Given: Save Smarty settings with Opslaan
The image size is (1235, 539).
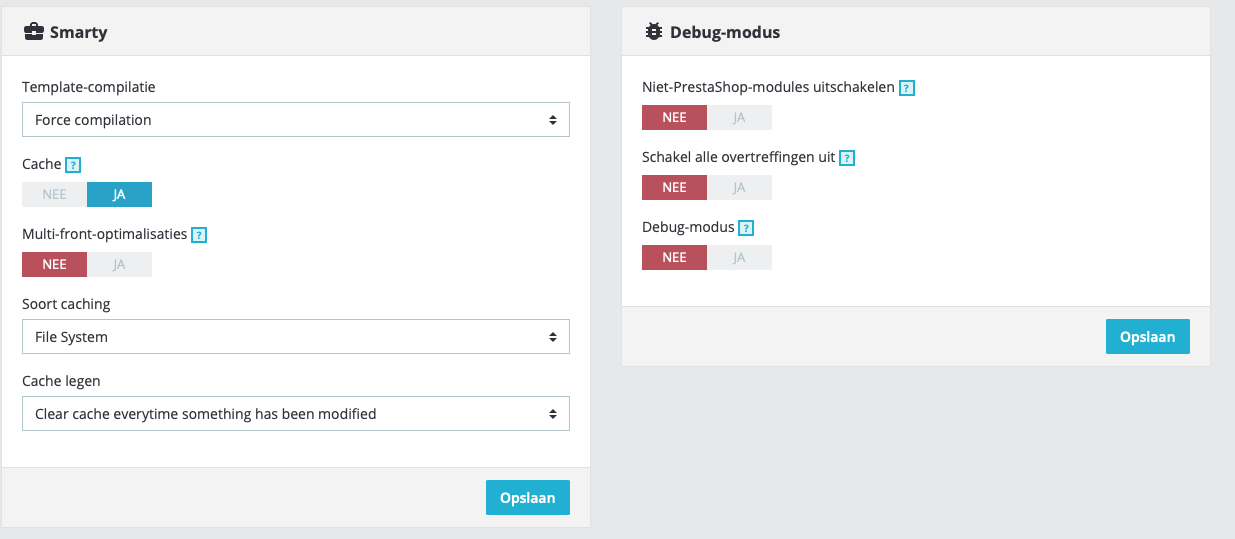Looking at the screenshot, I should pos(527,498).
